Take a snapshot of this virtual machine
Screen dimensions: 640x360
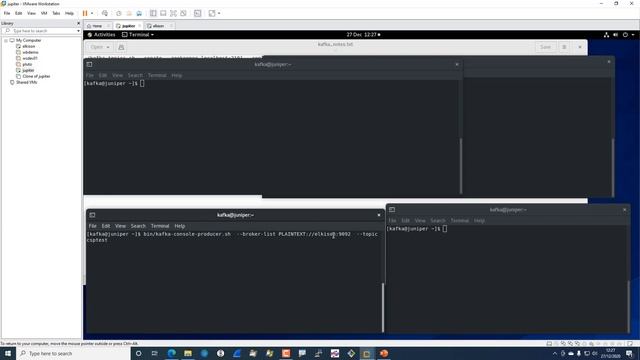[119, 13]
